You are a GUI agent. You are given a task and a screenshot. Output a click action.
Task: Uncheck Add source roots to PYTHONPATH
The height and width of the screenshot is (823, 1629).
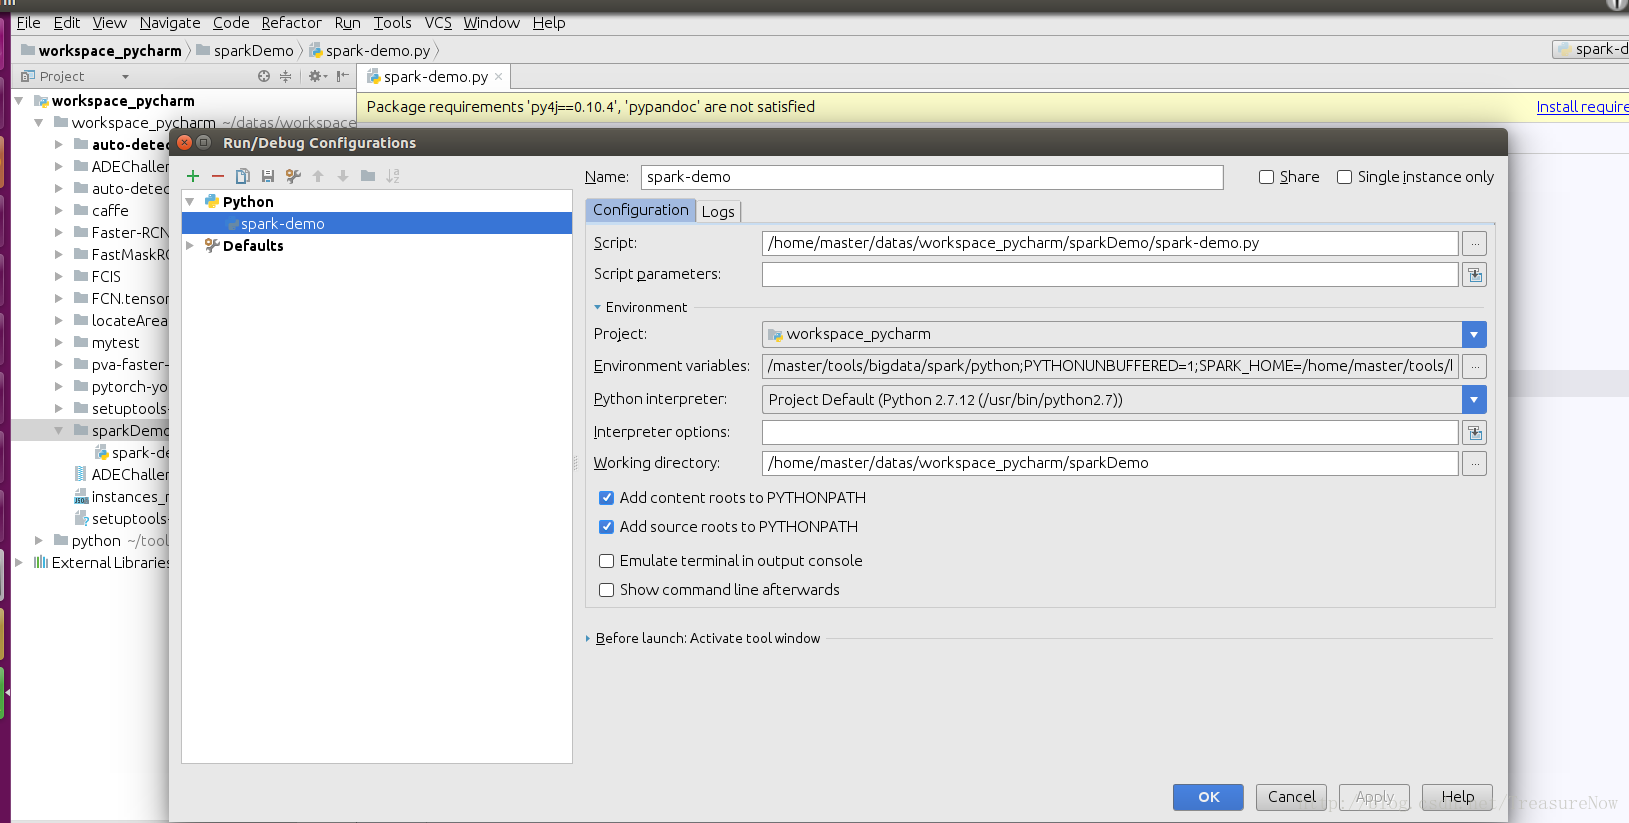coord(606,527)
